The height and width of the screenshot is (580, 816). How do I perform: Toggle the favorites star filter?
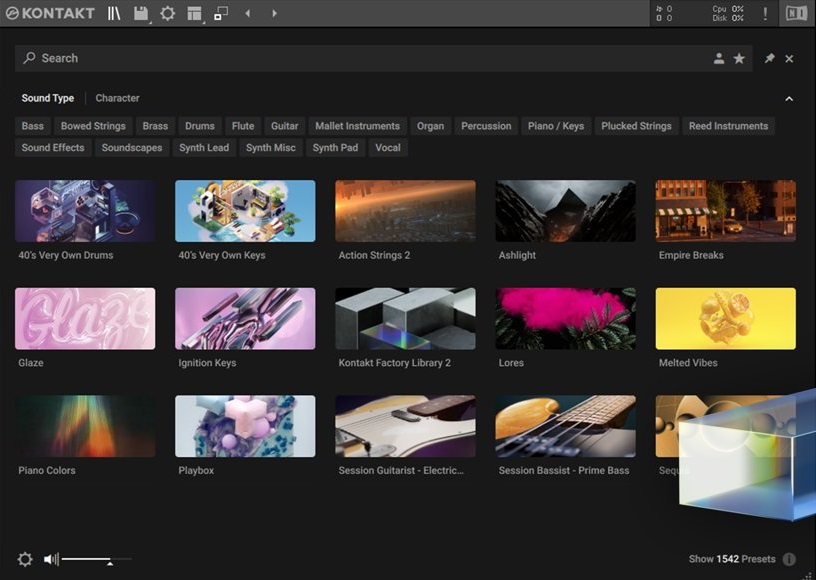[739, 58]
